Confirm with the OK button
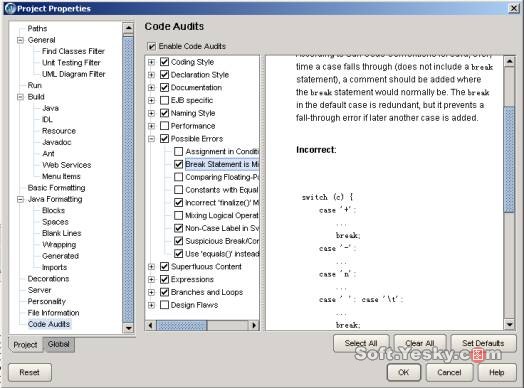 point(404,372)
